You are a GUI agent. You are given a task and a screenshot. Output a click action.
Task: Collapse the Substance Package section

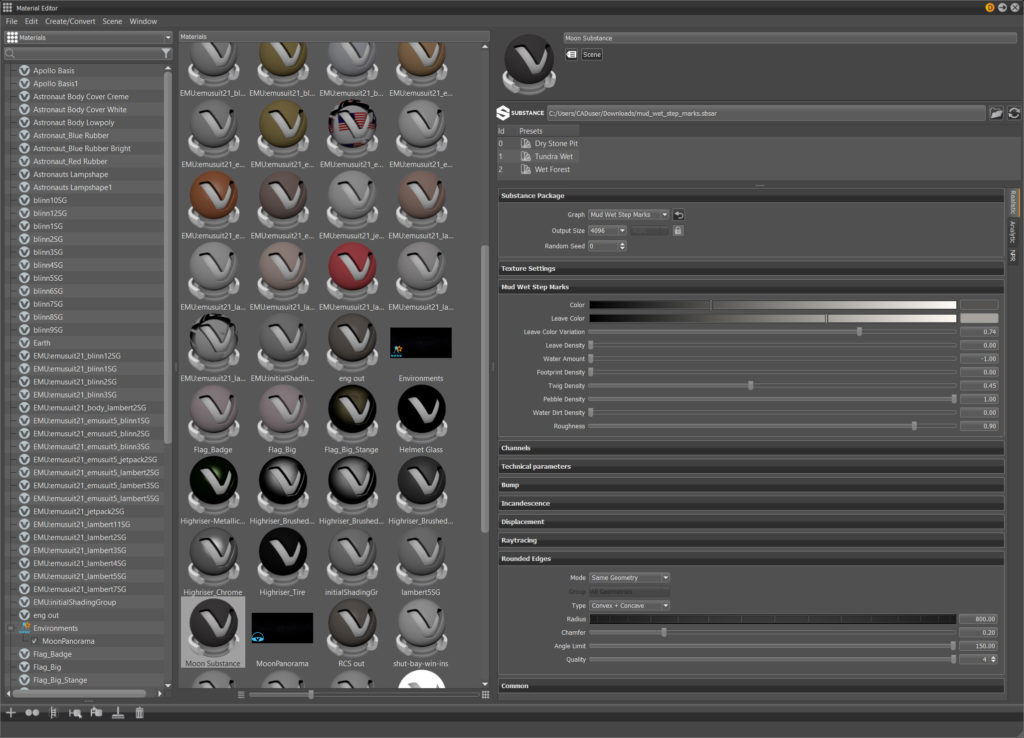point(751,195)
